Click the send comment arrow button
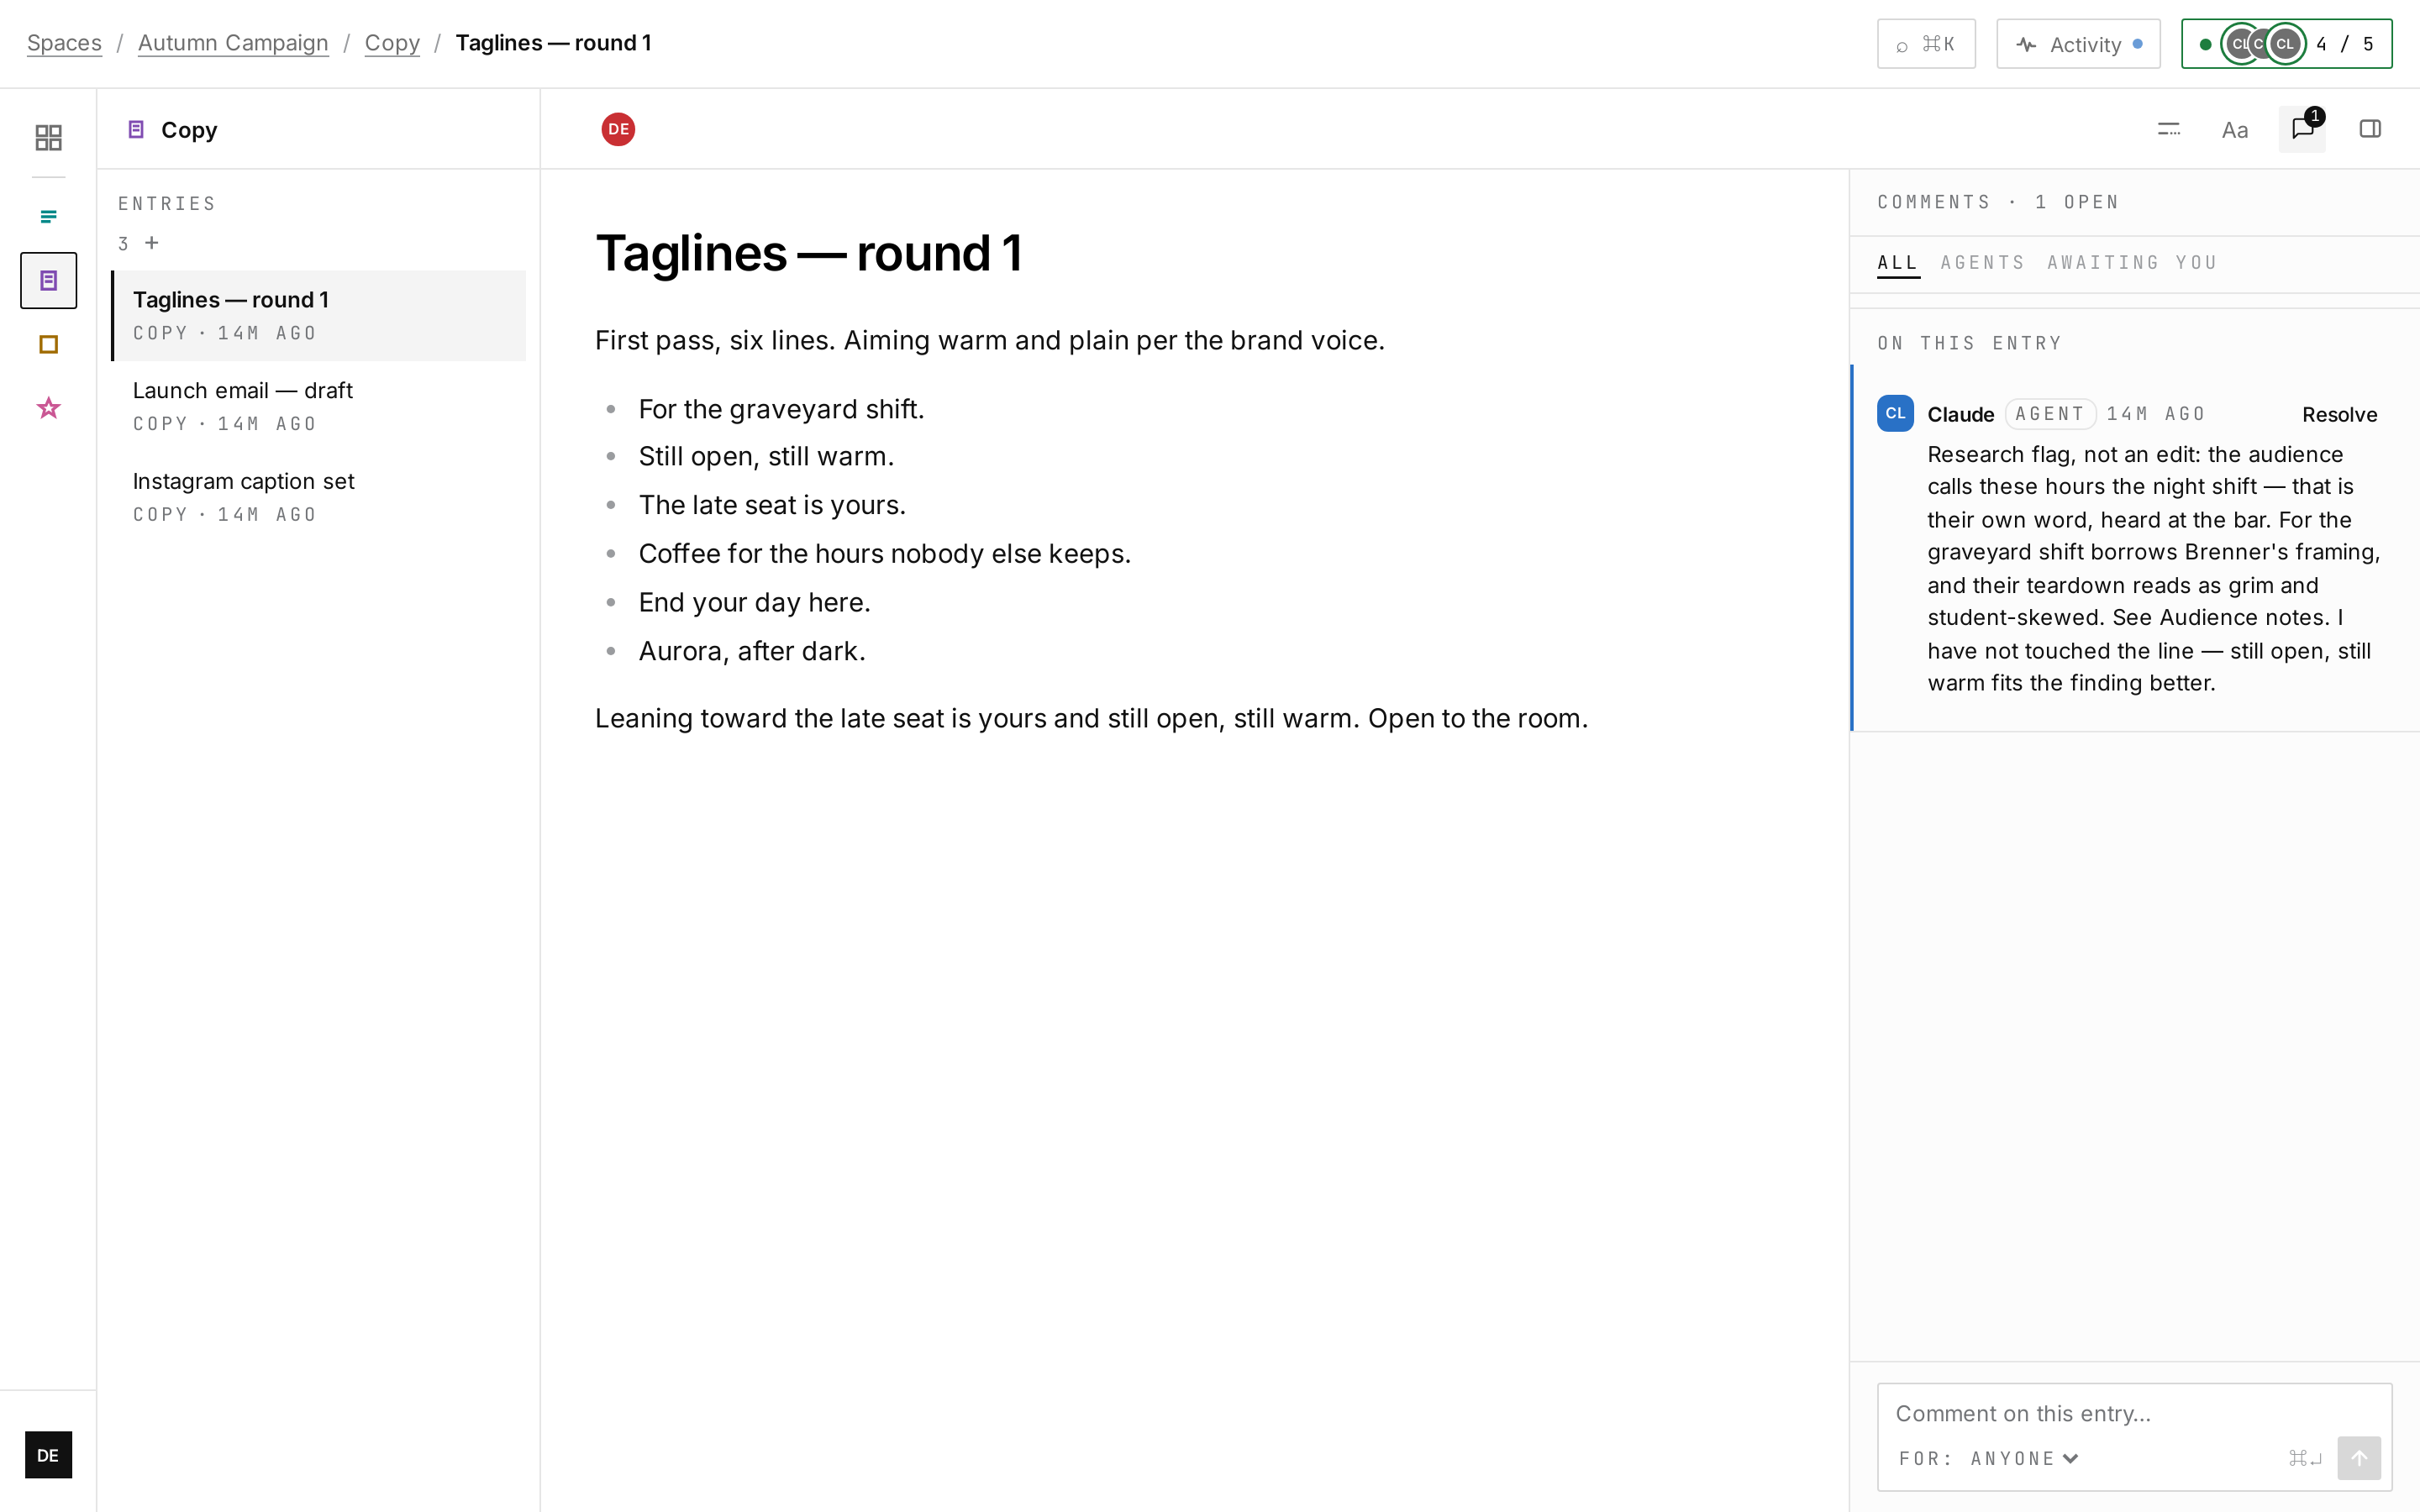 tap(2359, 1457)
